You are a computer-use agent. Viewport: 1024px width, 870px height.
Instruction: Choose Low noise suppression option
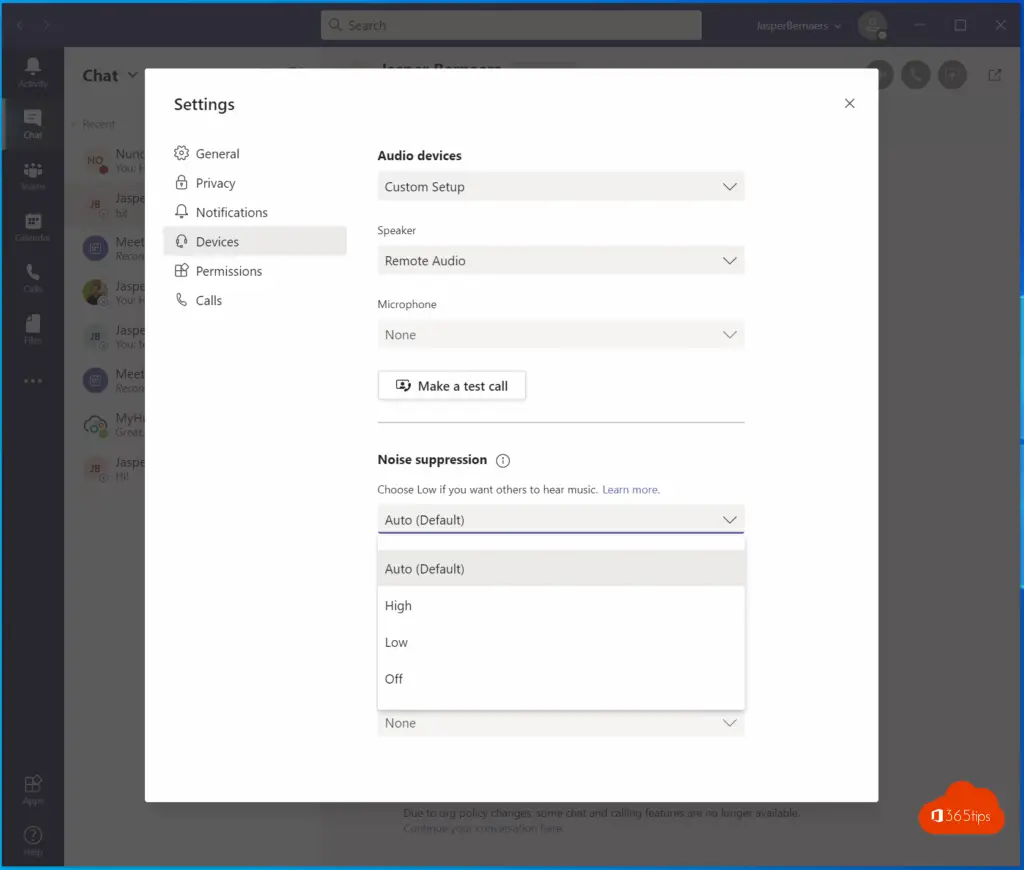(x=560, y=642)
